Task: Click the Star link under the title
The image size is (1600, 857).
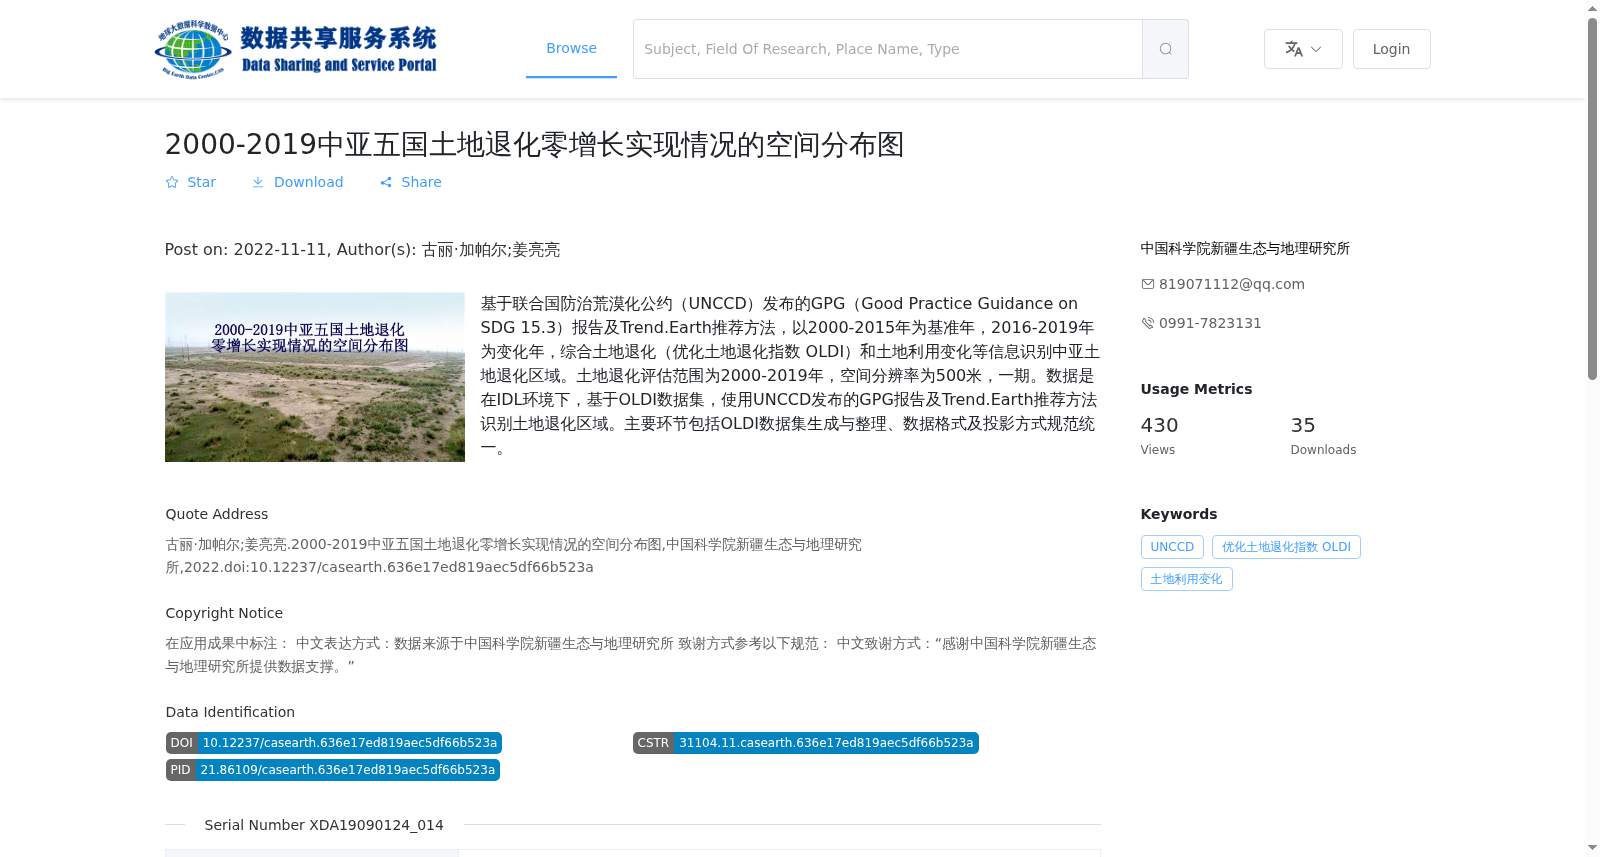Action: click(x=191, y=182)
